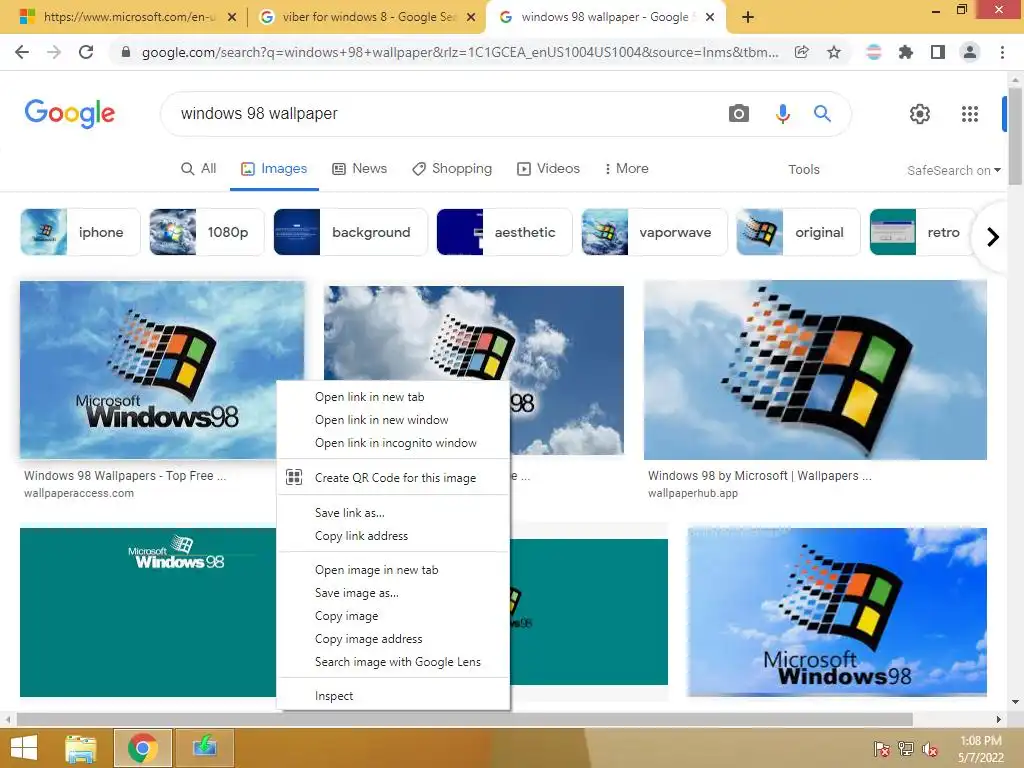Click the lock icon in address bar
Viewport: 1024px width, 768px height.
[x=126, y=52]
